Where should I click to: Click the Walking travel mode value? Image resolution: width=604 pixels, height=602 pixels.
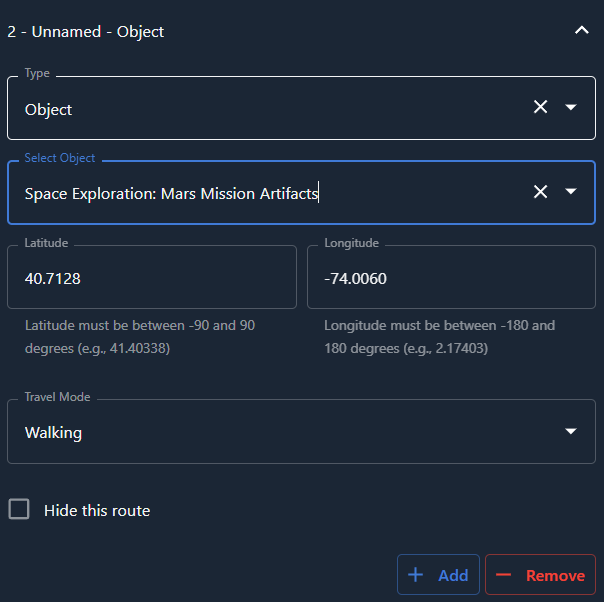[x=54, y=433]
